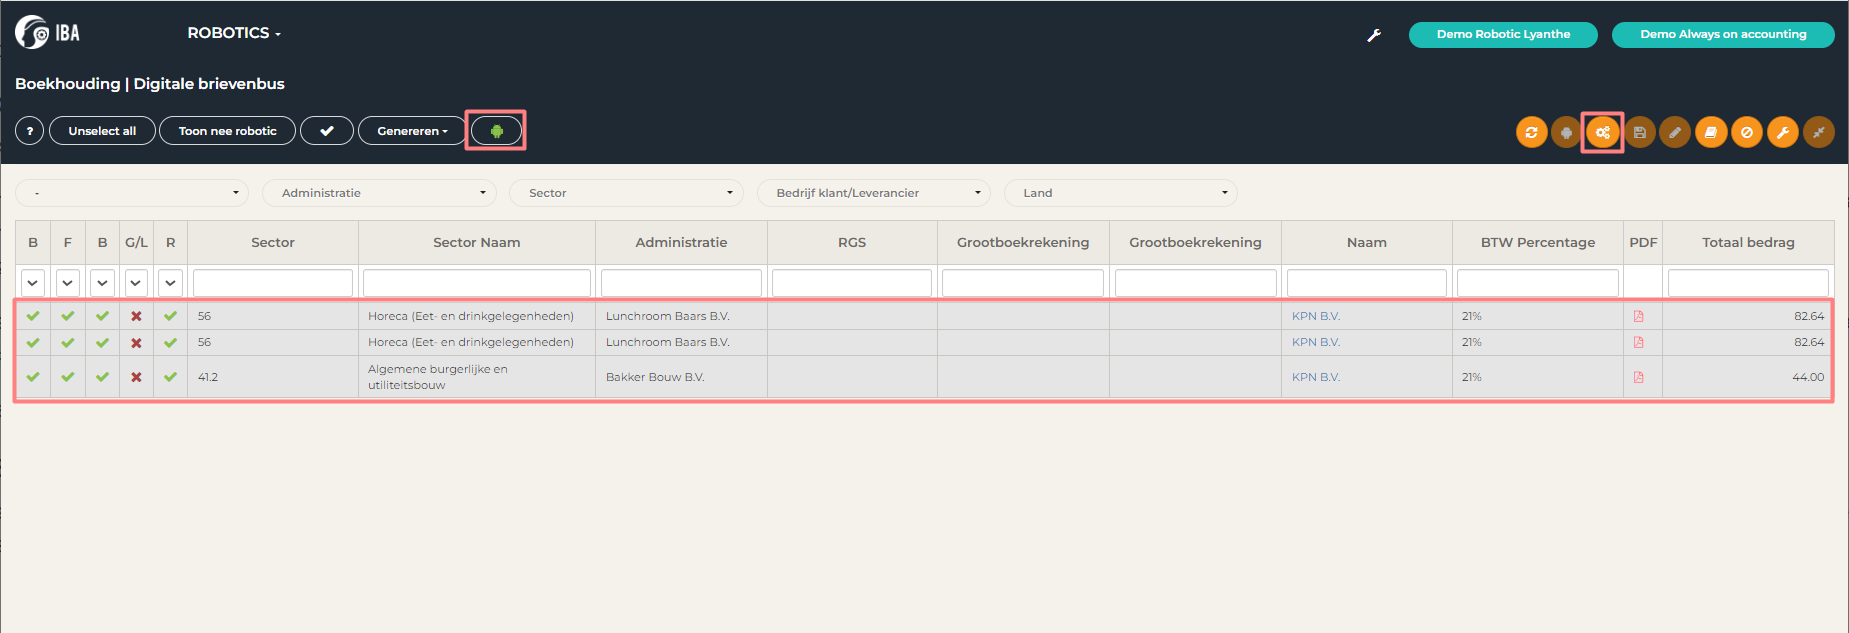
Task: Click the checkmark button beside Genereren
Action: pos(326,131)
